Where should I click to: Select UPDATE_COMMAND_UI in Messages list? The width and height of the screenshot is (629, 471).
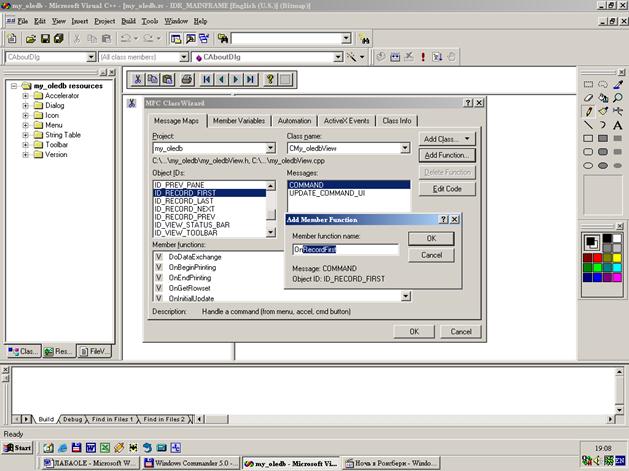pyautogui.click(x=349, y=193)
